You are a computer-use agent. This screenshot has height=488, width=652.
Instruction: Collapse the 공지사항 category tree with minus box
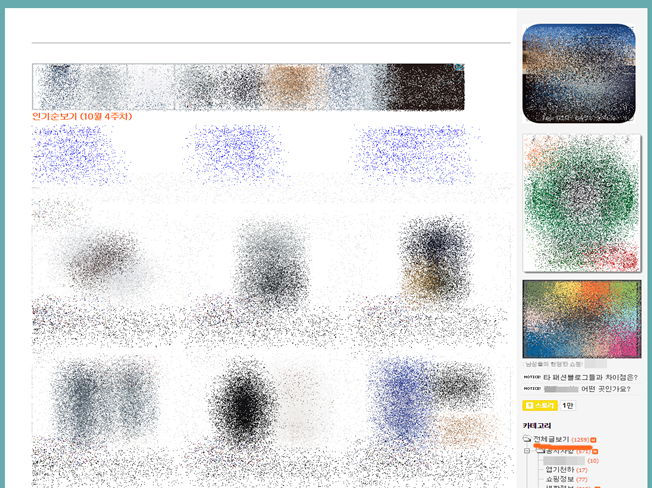click(527, 451)
